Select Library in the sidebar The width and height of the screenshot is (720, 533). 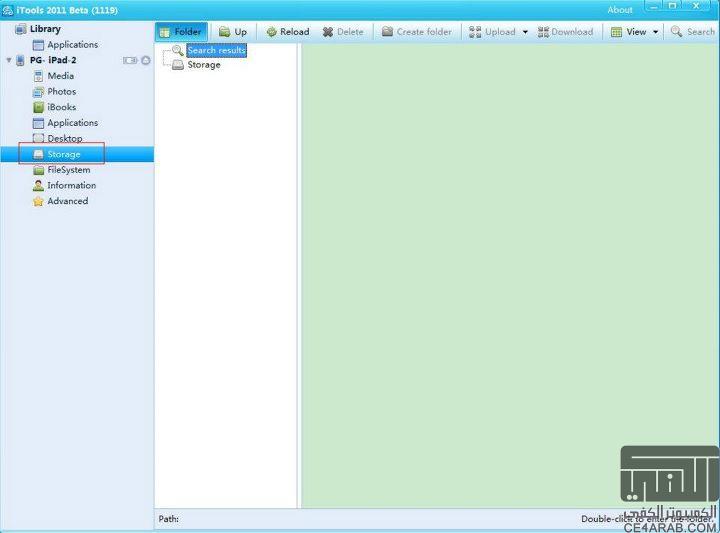pos(45,29)
